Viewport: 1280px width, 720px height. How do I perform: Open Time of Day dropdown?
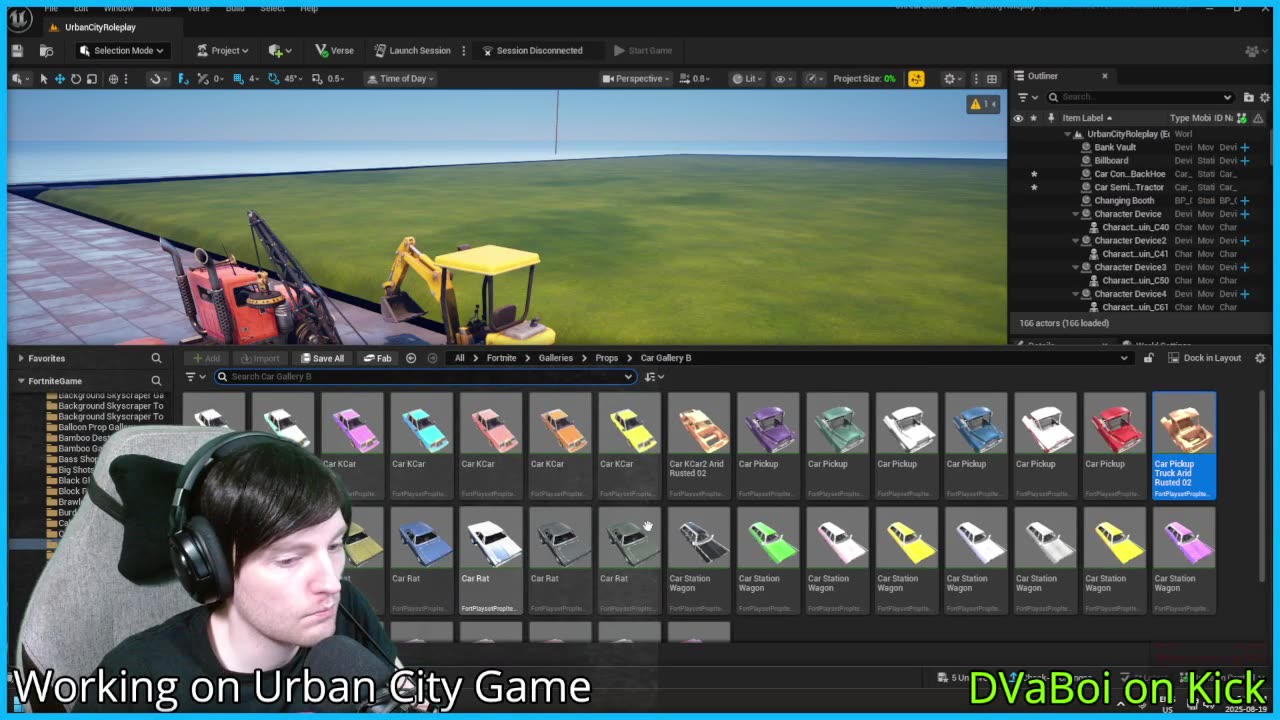point(400,78)
